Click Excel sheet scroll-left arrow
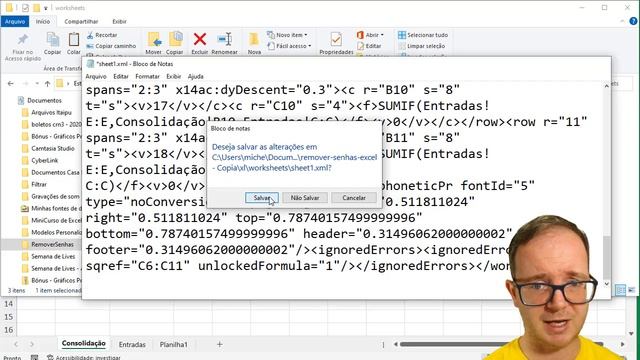 (16, 344)
